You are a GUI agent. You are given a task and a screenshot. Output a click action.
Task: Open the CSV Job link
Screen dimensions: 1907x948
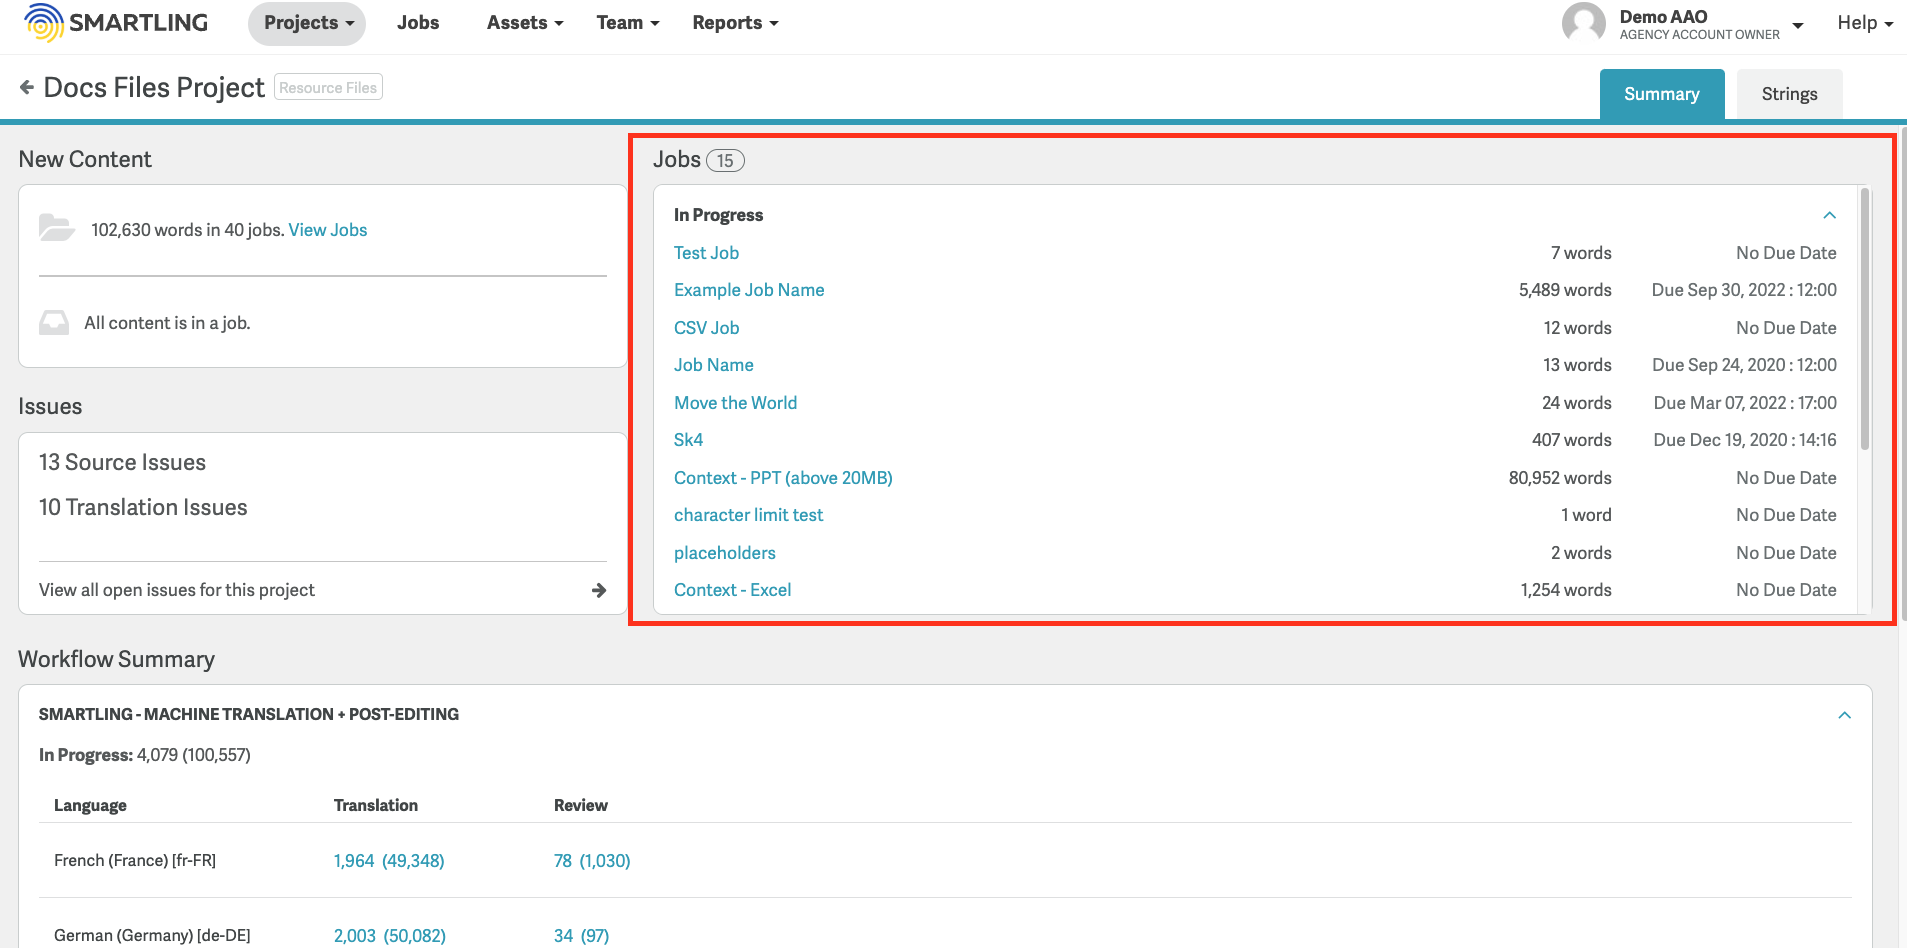click(x=706, y=328)
